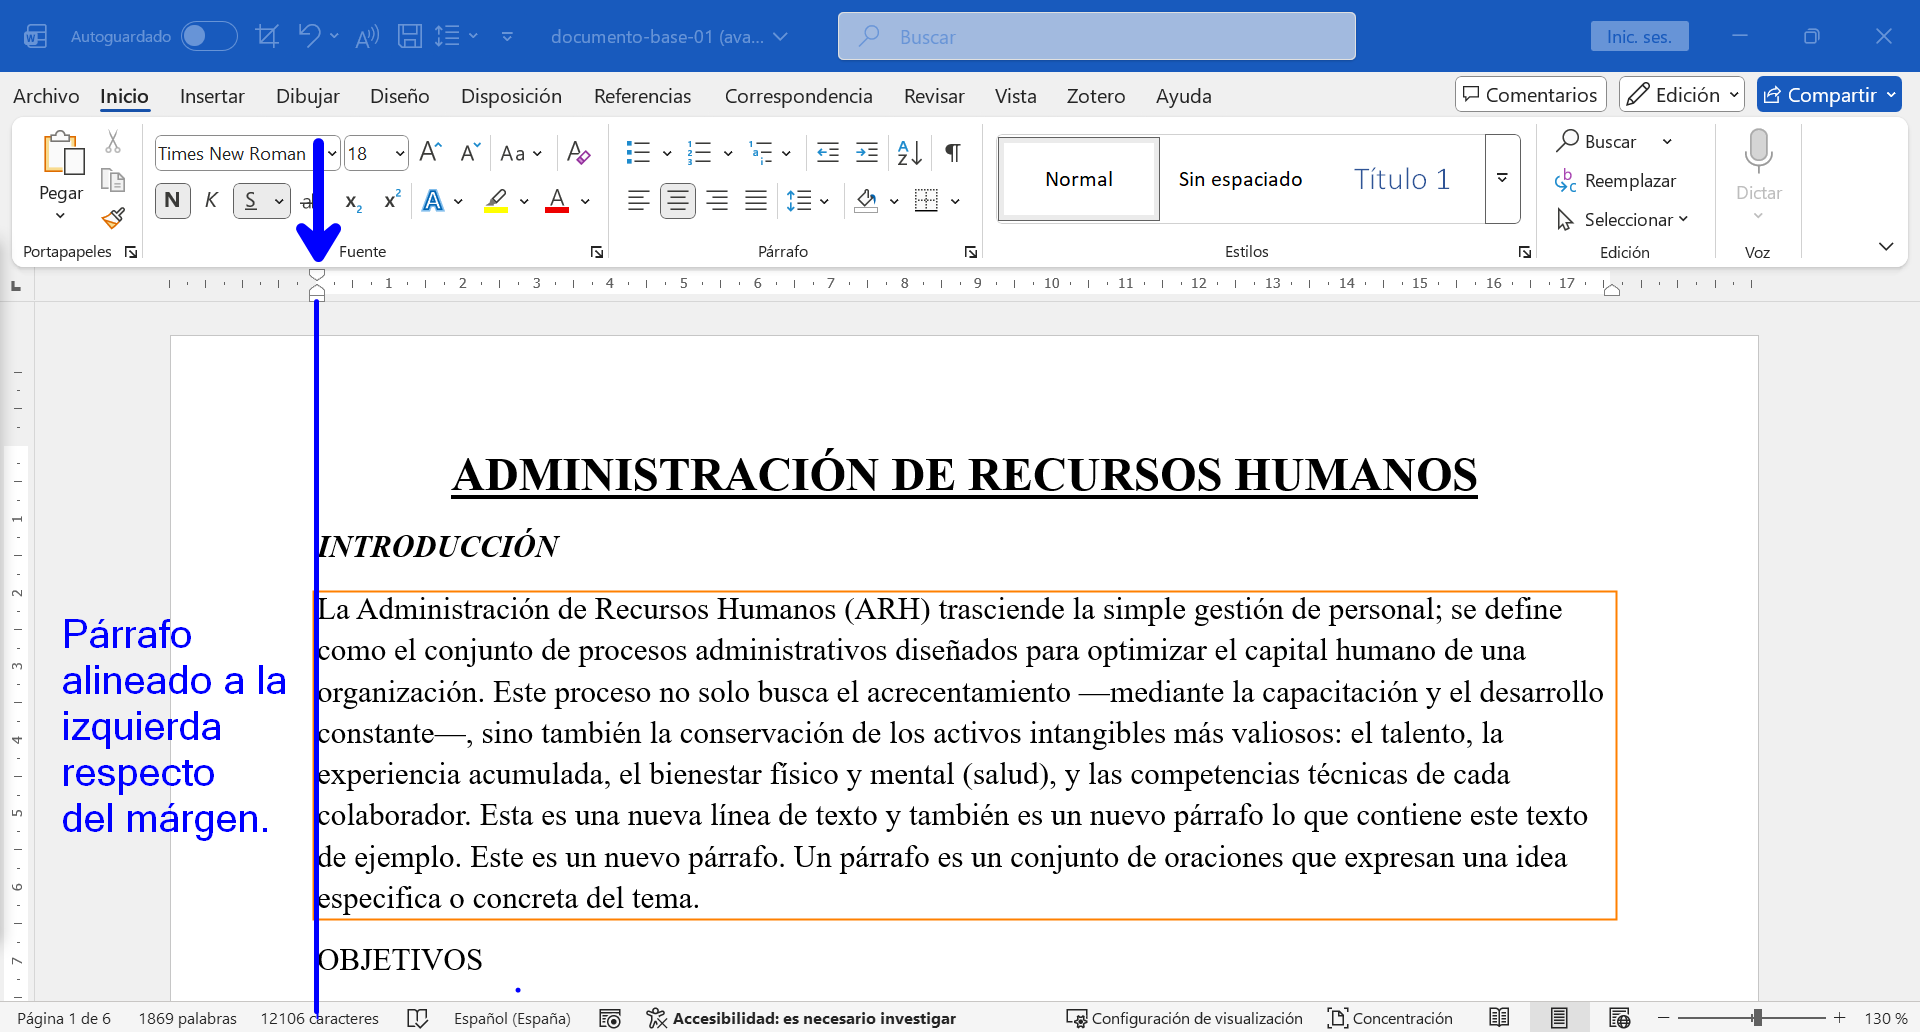Click the sort A-Z icon
The image size is (1920, 1032).
pyautogui.click(x=909, y=153)
